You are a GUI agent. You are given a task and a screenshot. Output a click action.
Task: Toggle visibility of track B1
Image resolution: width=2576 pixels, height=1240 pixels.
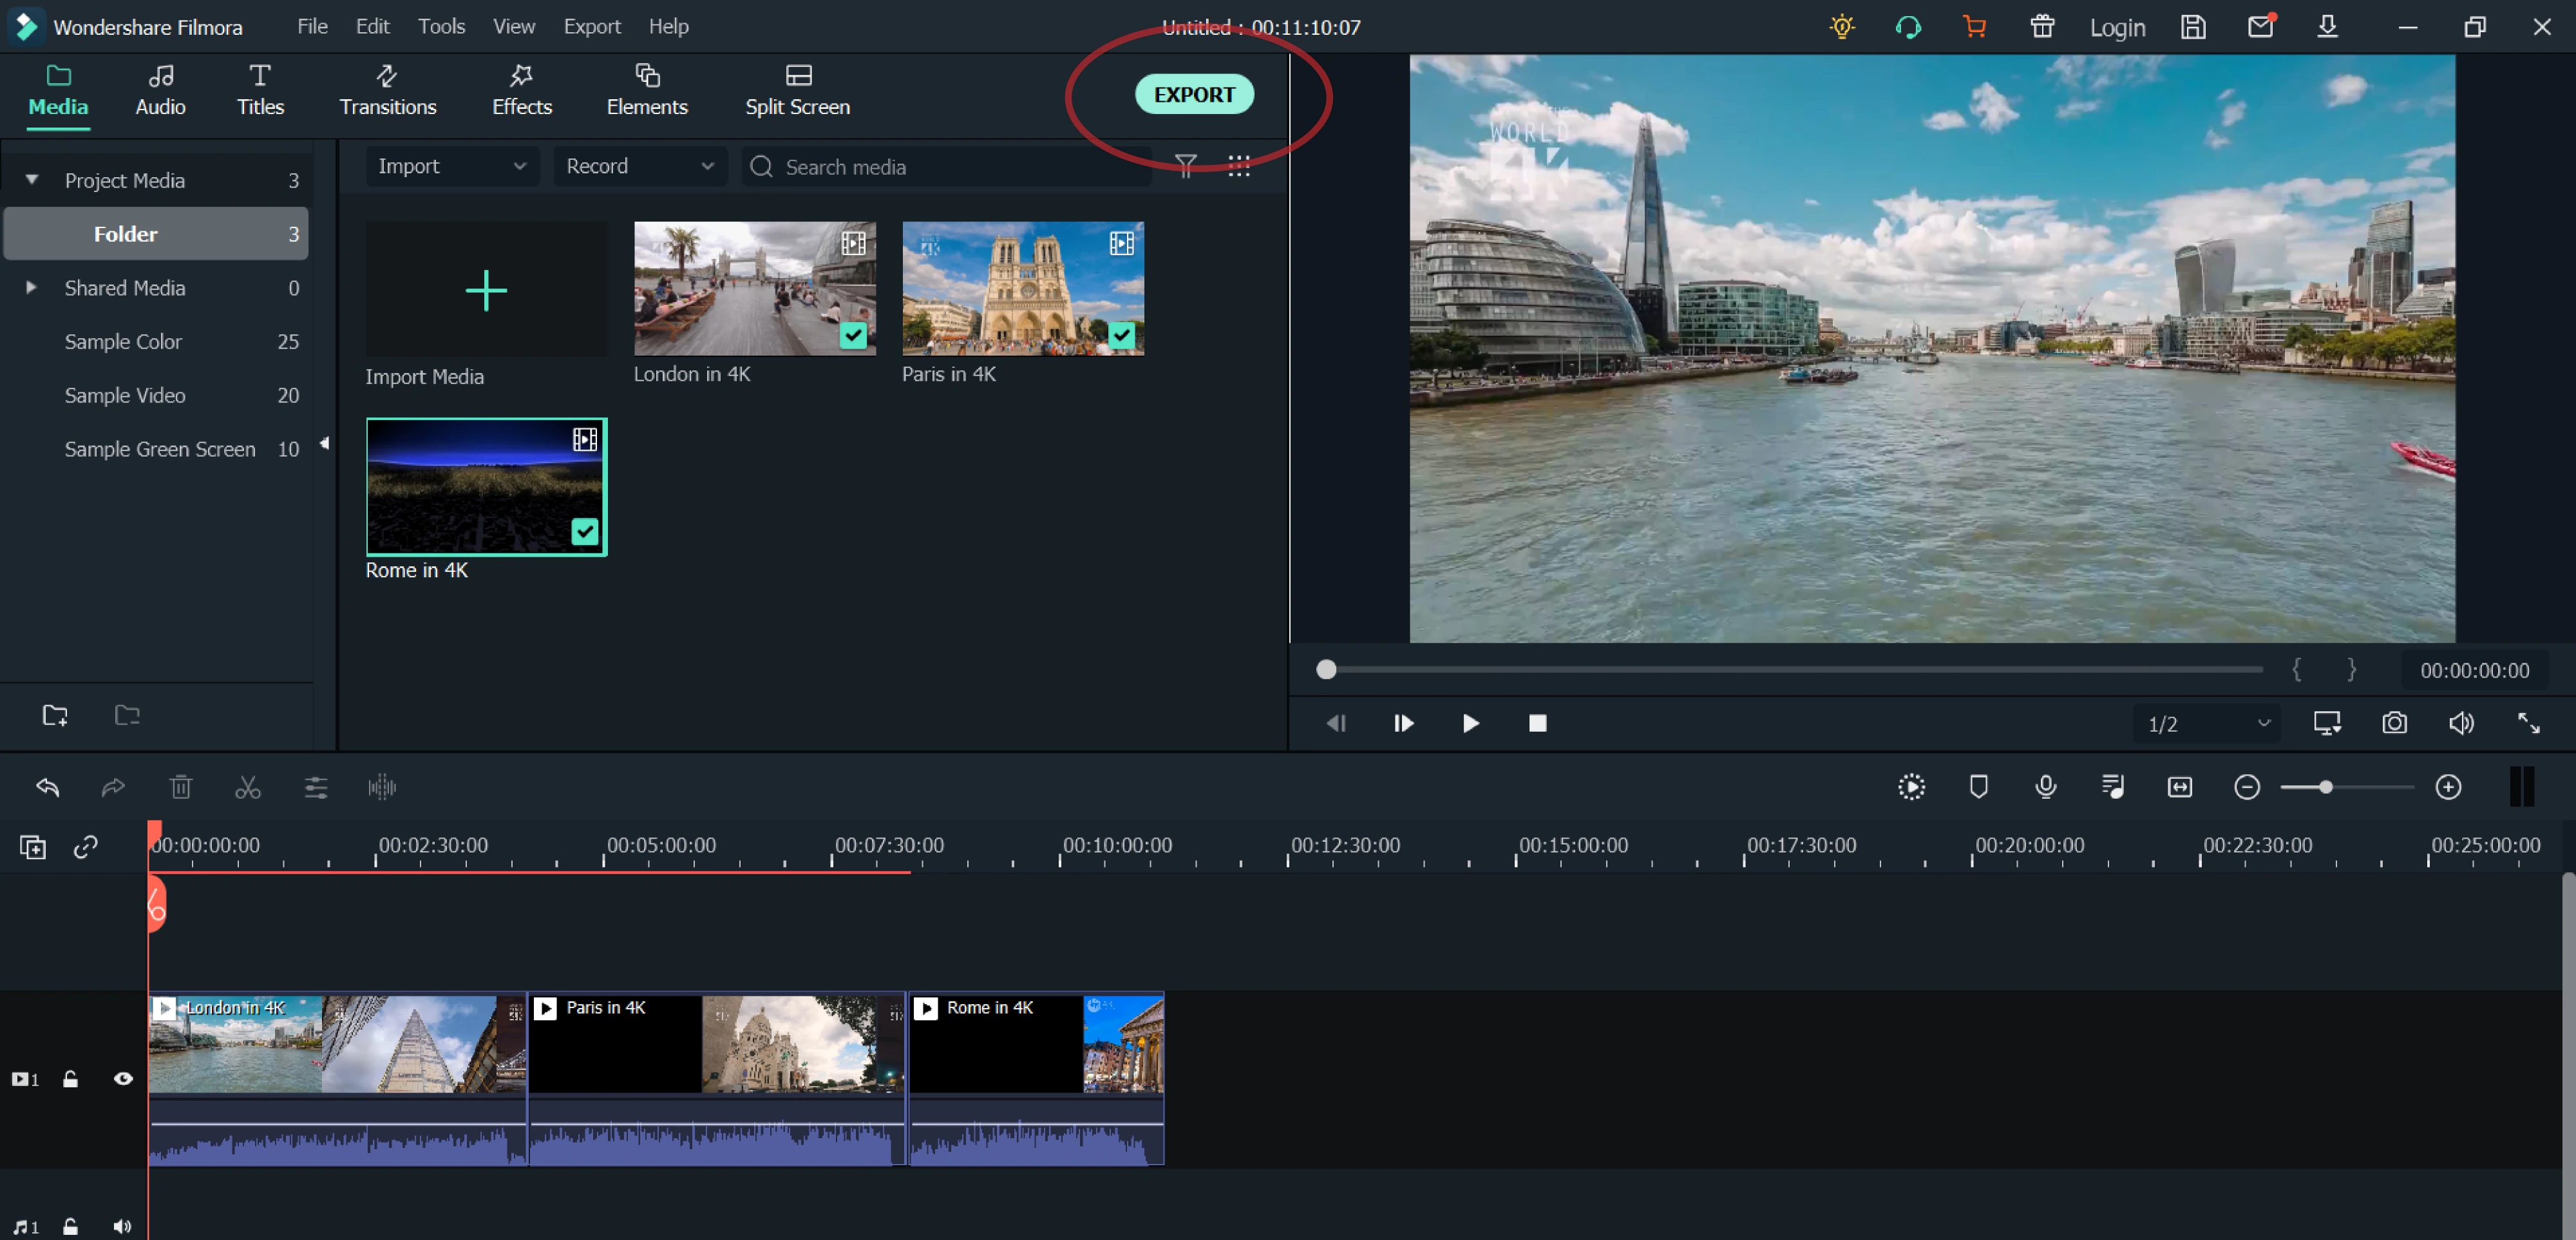click(x=122, y=1079)
